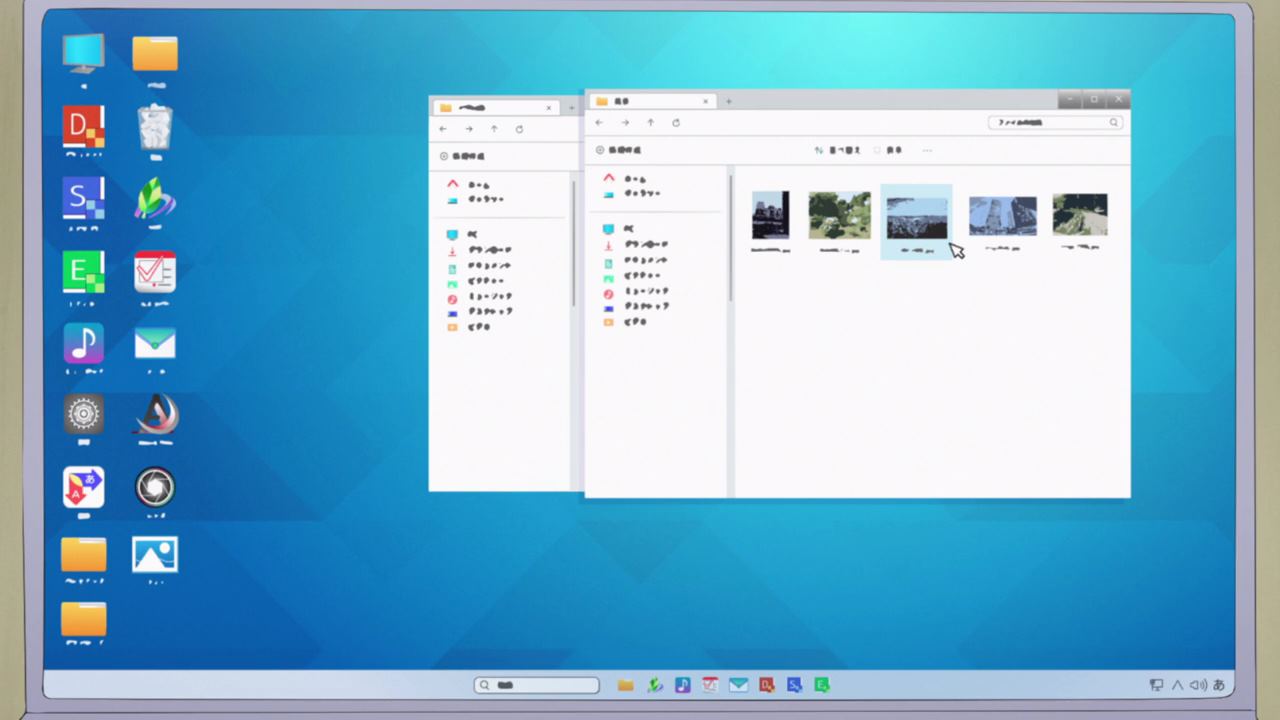Image resolution: width=1280 pixels, height=720 pixels.
Task: Click forward arrow in rear explorer window
Action: pyautogui.click(x=469, y=129)
